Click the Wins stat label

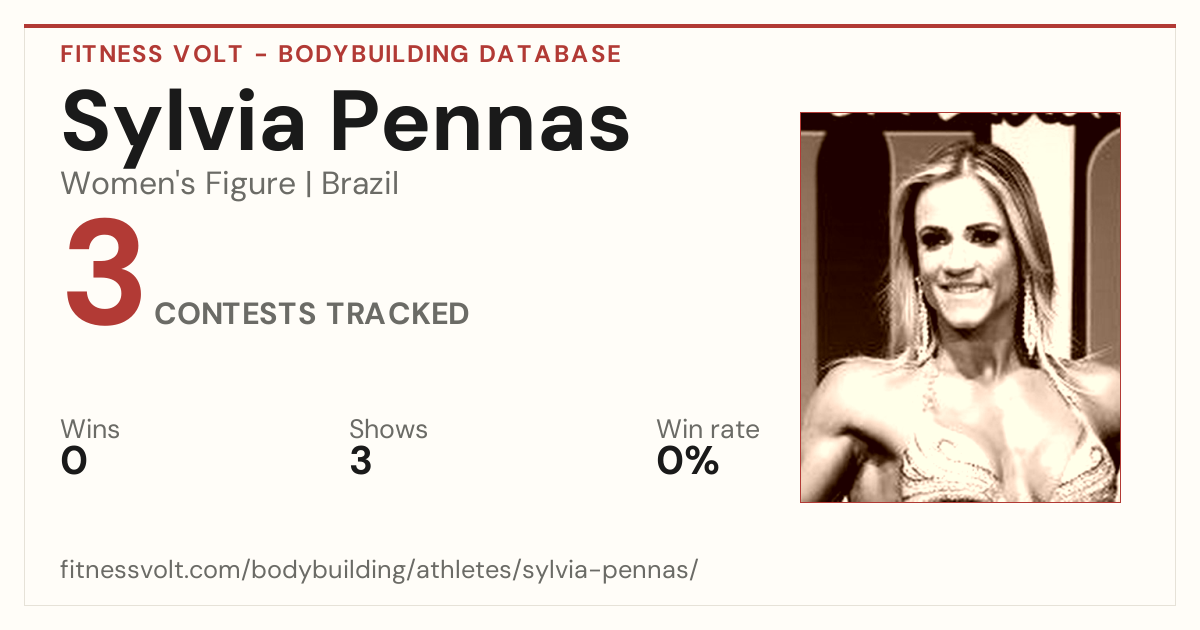(90, 430)
